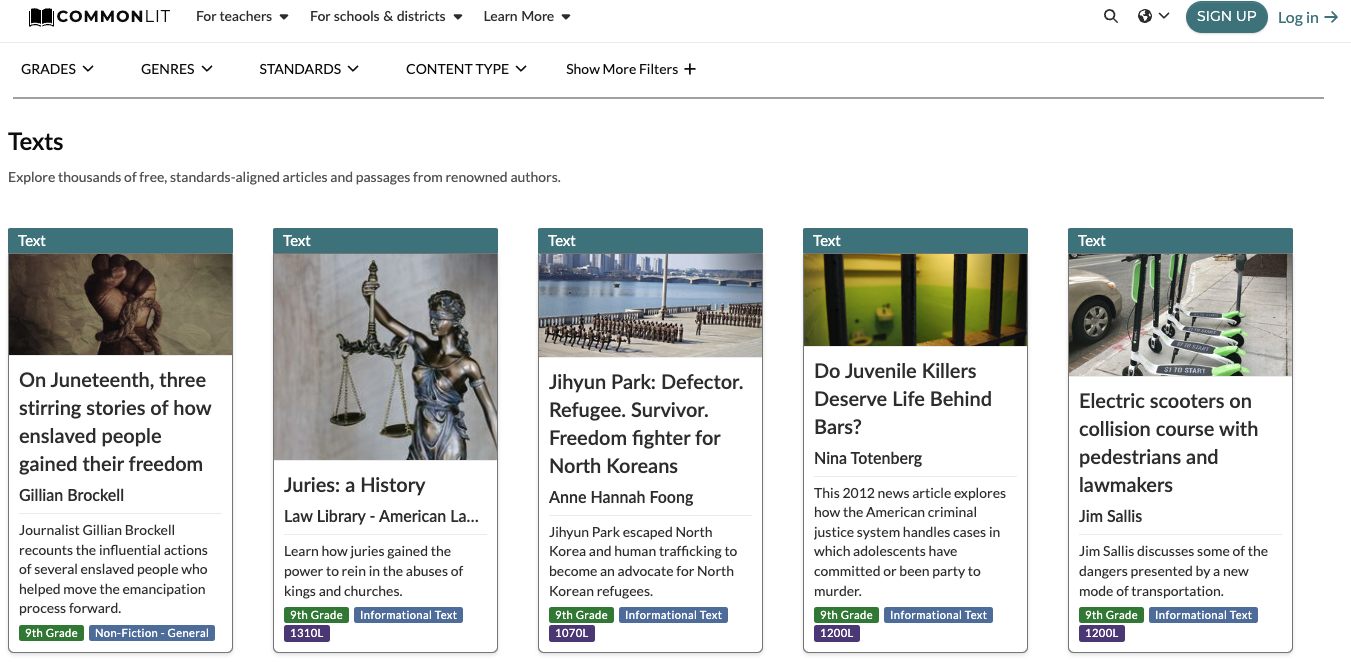Viewport: 1351px width, 662px height.
Task: Click the 1070L lexile tag
Action: tap(572, 633)
